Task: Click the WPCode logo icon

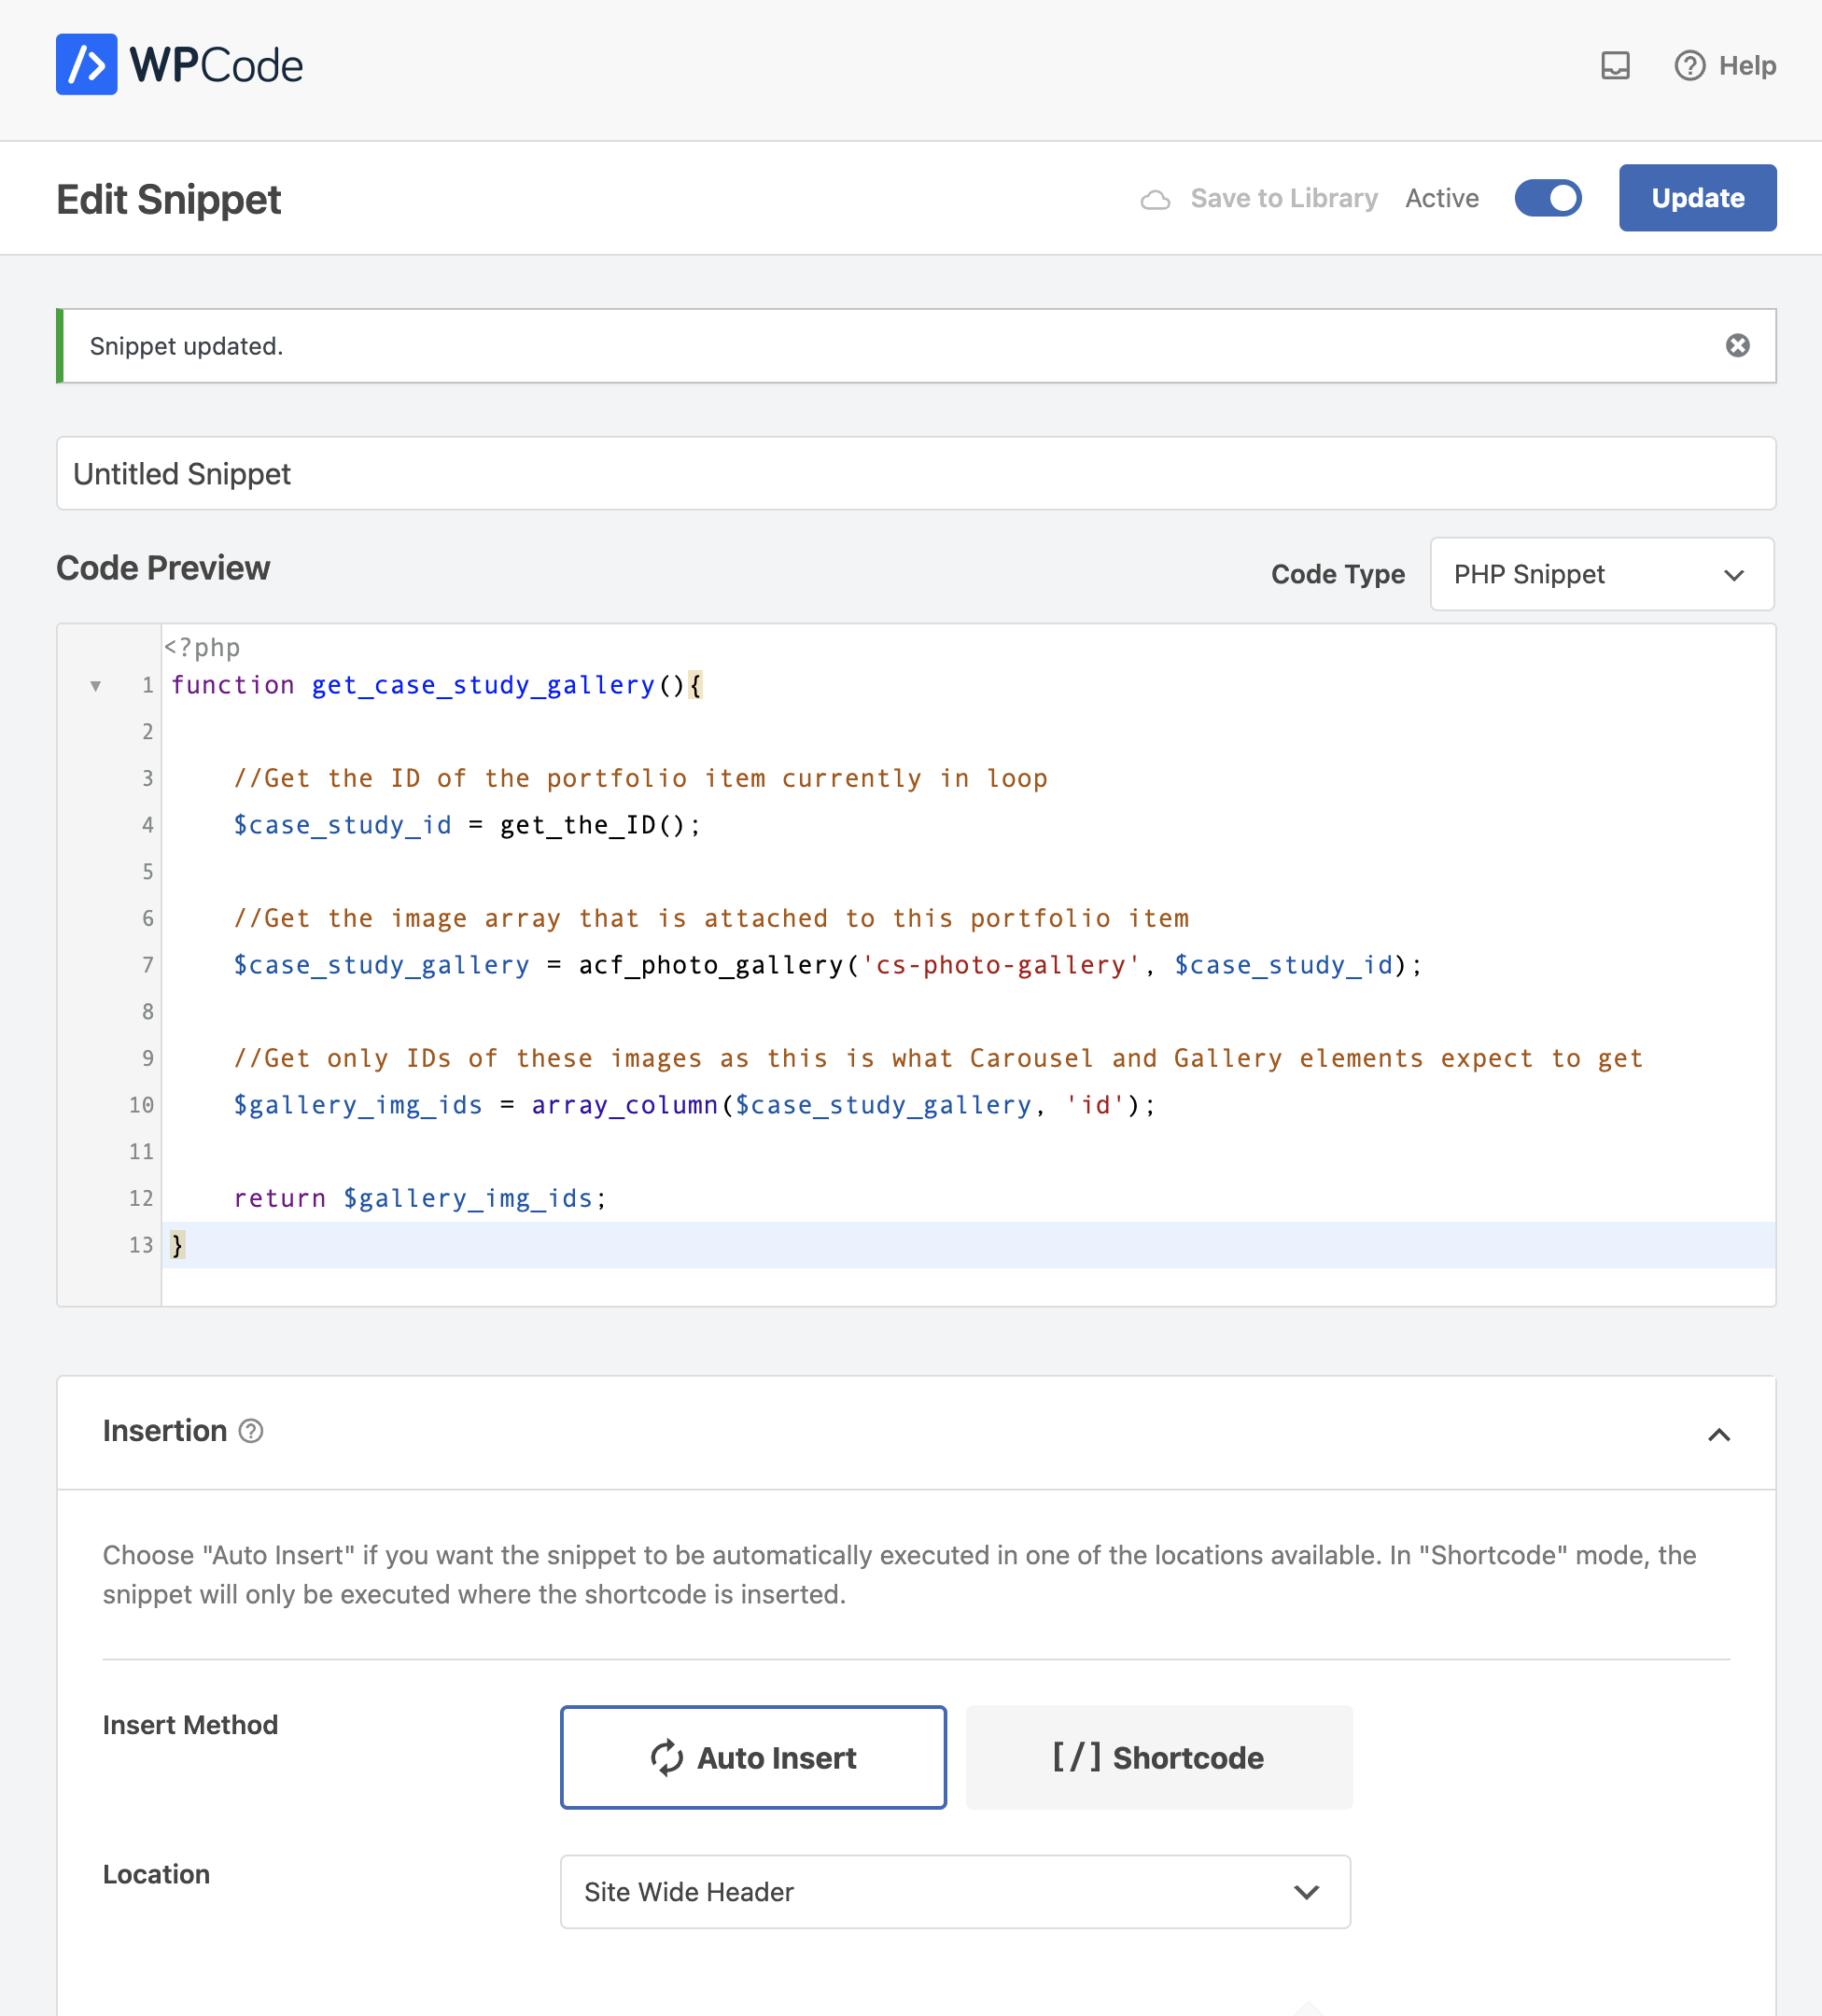Action: [x=86, y=65]
